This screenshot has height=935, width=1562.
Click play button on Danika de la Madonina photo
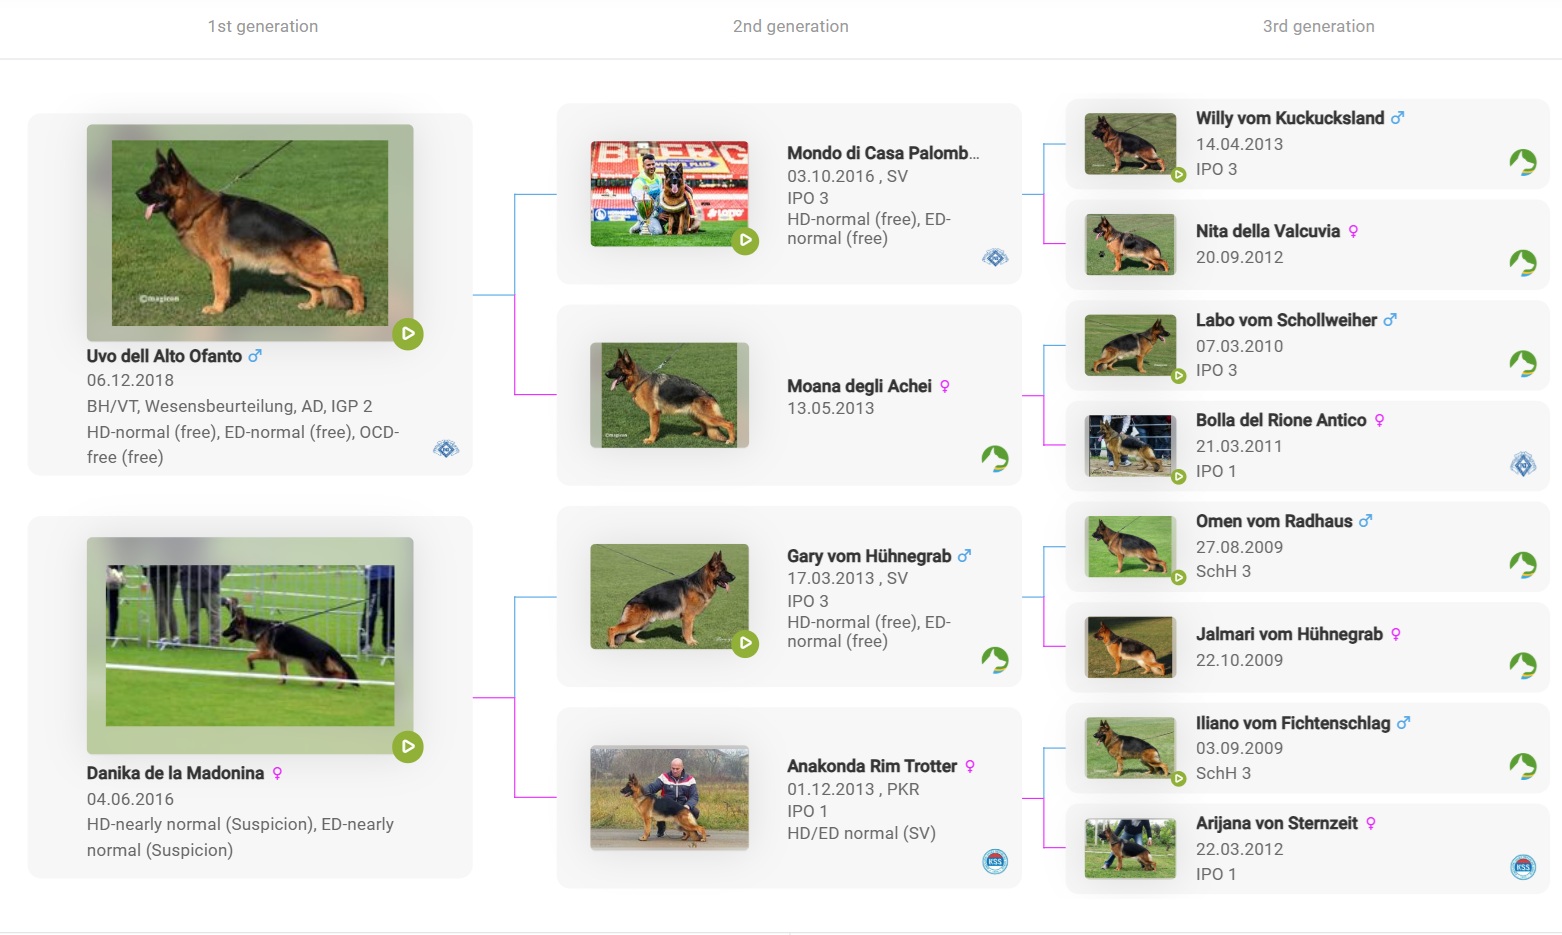(408, 747)
